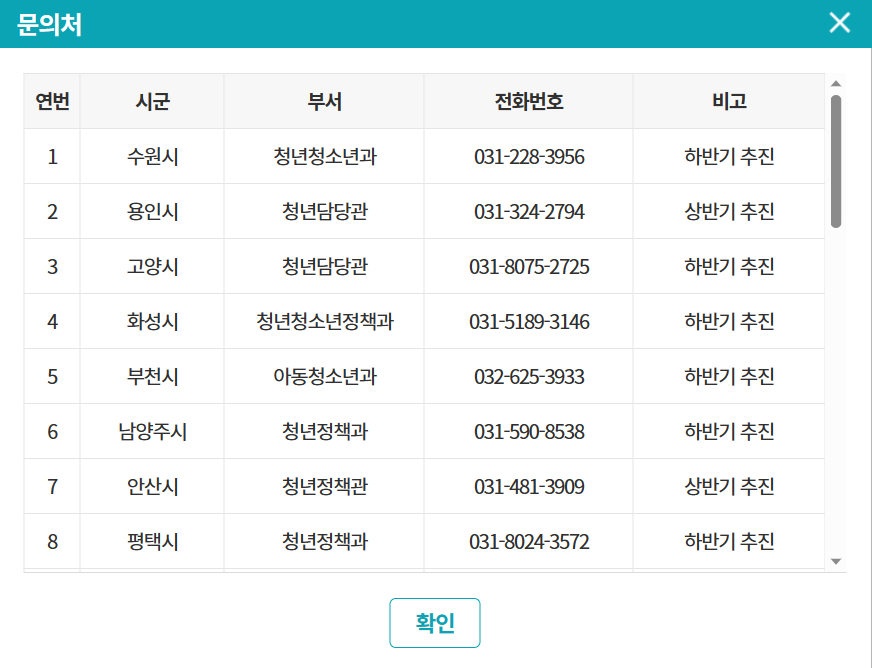
Task: Click the 화성시 row entry
Action: click(151, 321)
